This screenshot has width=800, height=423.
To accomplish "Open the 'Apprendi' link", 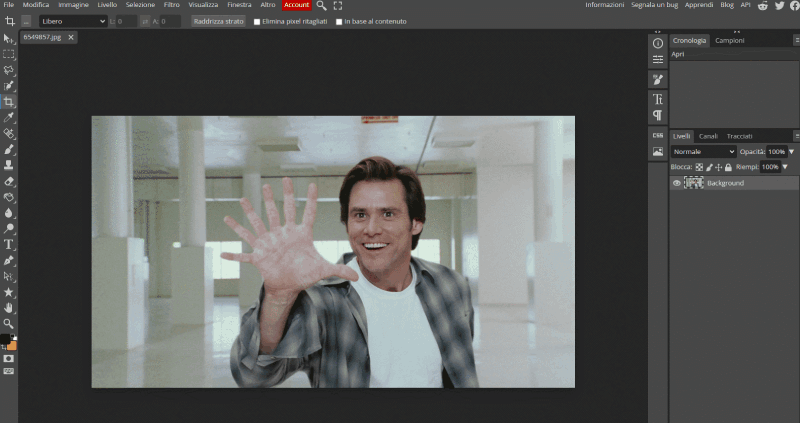I will (x=699, y=5).
